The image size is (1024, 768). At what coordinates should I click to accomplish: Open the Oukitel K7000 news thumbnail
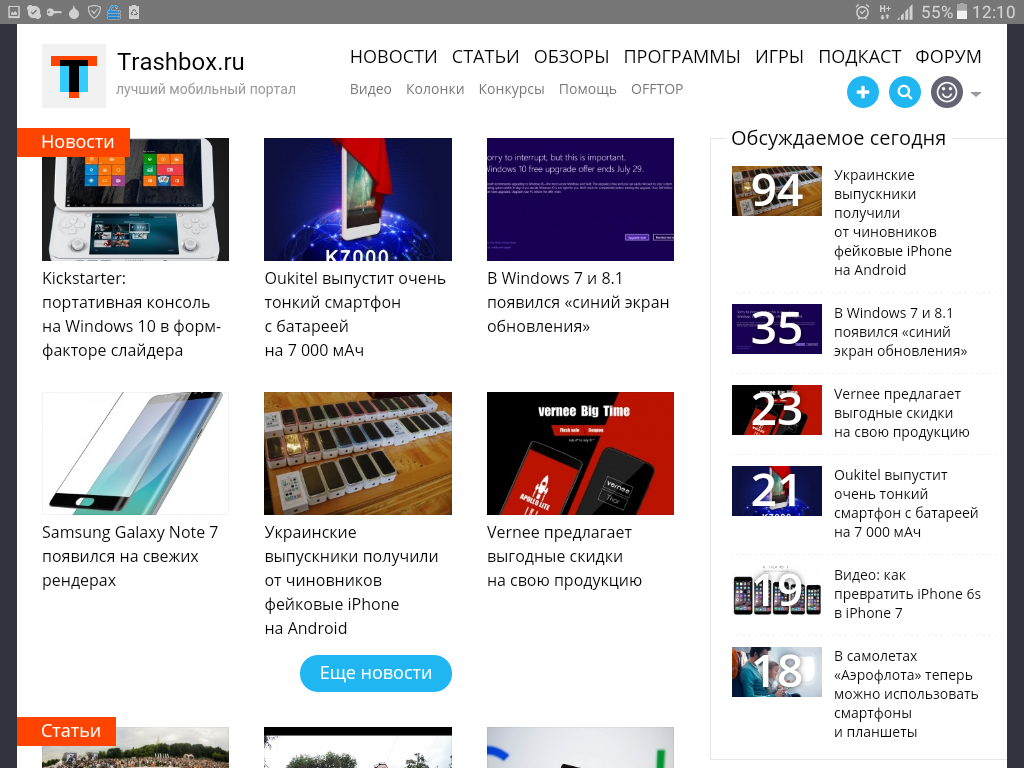tap(358, 199)
